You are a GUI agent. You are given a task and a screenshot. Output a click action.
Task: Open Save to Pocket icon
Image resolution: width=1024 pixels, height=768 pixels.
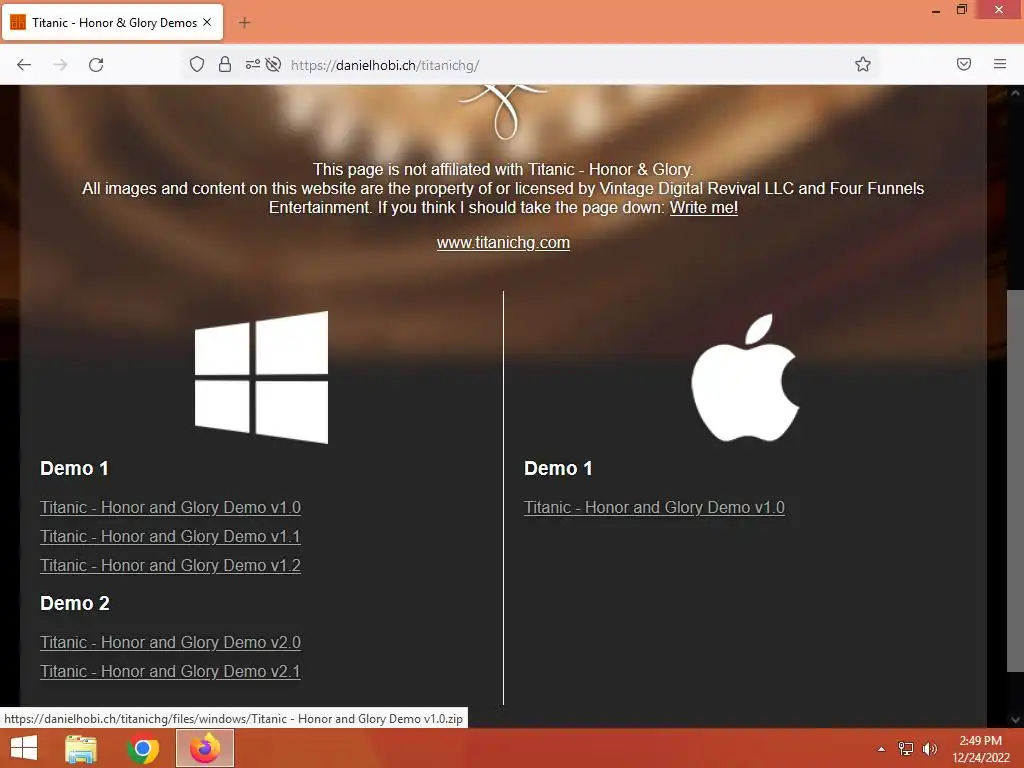point(963,64)
